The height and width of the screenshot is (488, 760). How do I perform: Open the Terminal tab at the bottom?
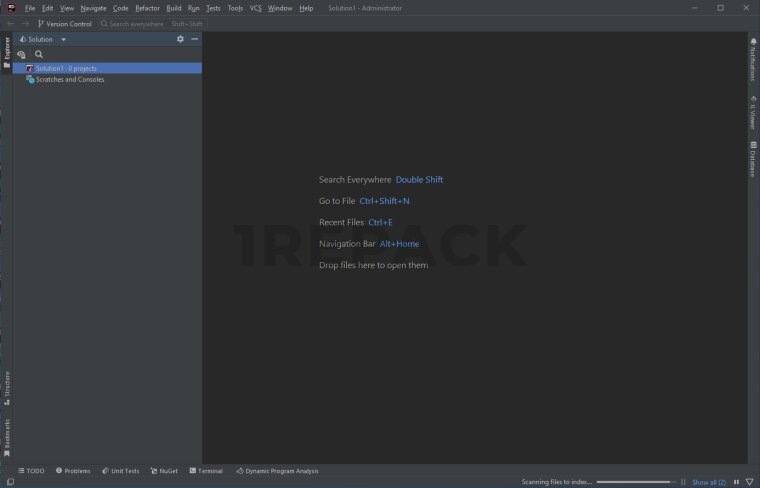pyautogui.click(x=205, y=470)
